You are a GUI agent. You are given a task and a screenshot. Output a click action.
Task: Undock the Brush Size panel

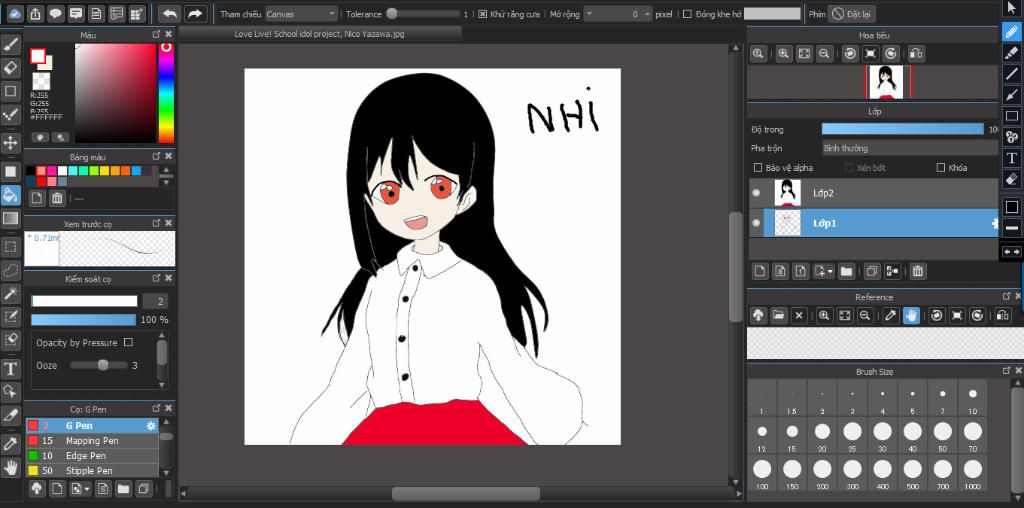coord(1006,371)
